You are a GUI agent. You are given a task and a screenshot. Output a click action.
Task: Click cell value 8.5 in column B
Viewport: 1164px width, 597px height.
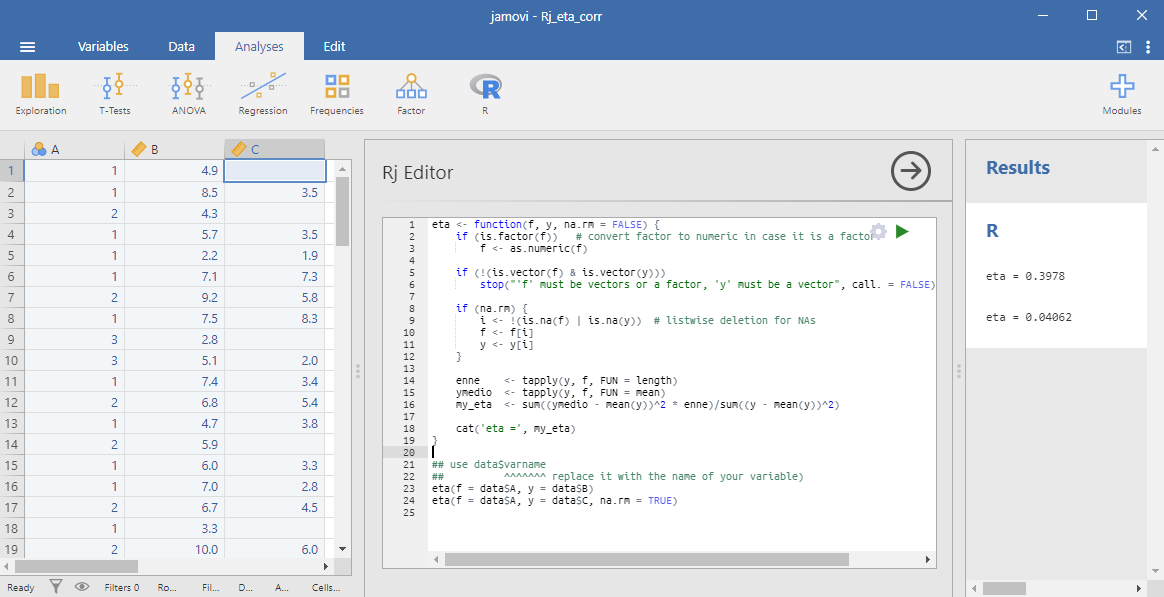[174, 192]
